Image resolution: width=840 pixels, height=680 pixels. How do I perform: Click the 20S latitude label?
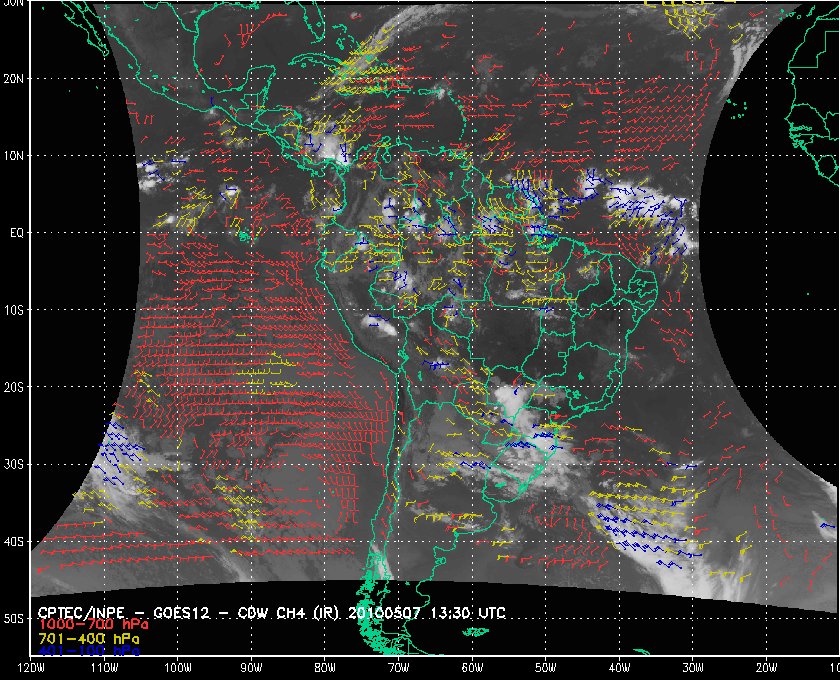tap(14, 387)
